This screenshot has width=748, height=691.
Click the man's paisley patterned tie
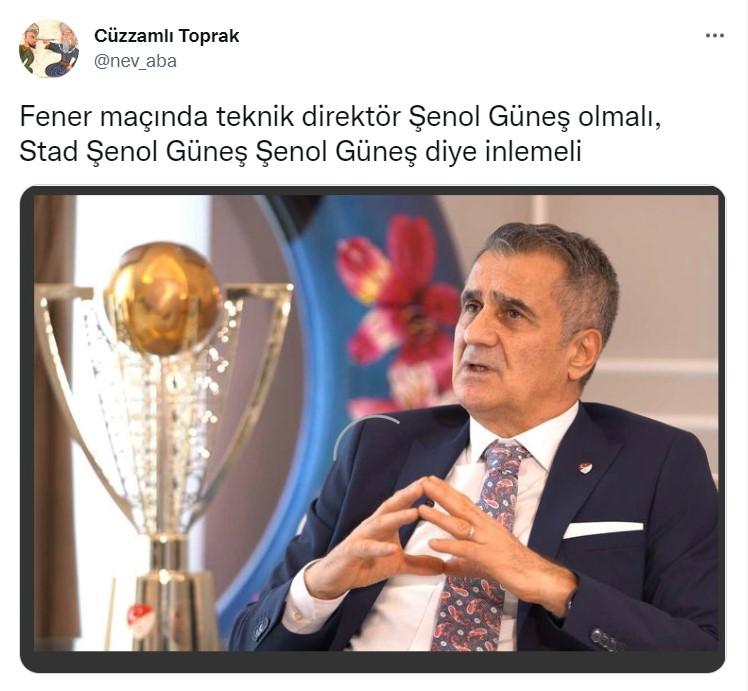(482, 548)
